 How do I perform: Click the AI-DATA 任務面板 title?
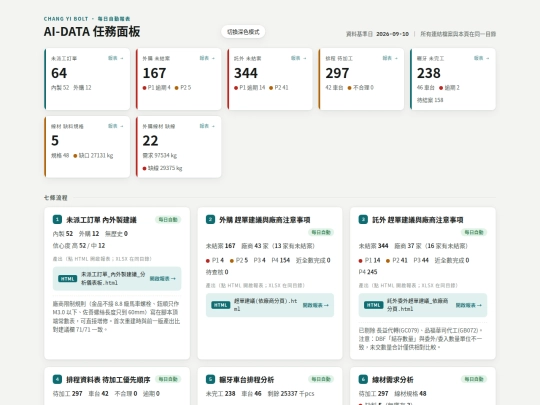pyautogui.click(x=92, y=32)
